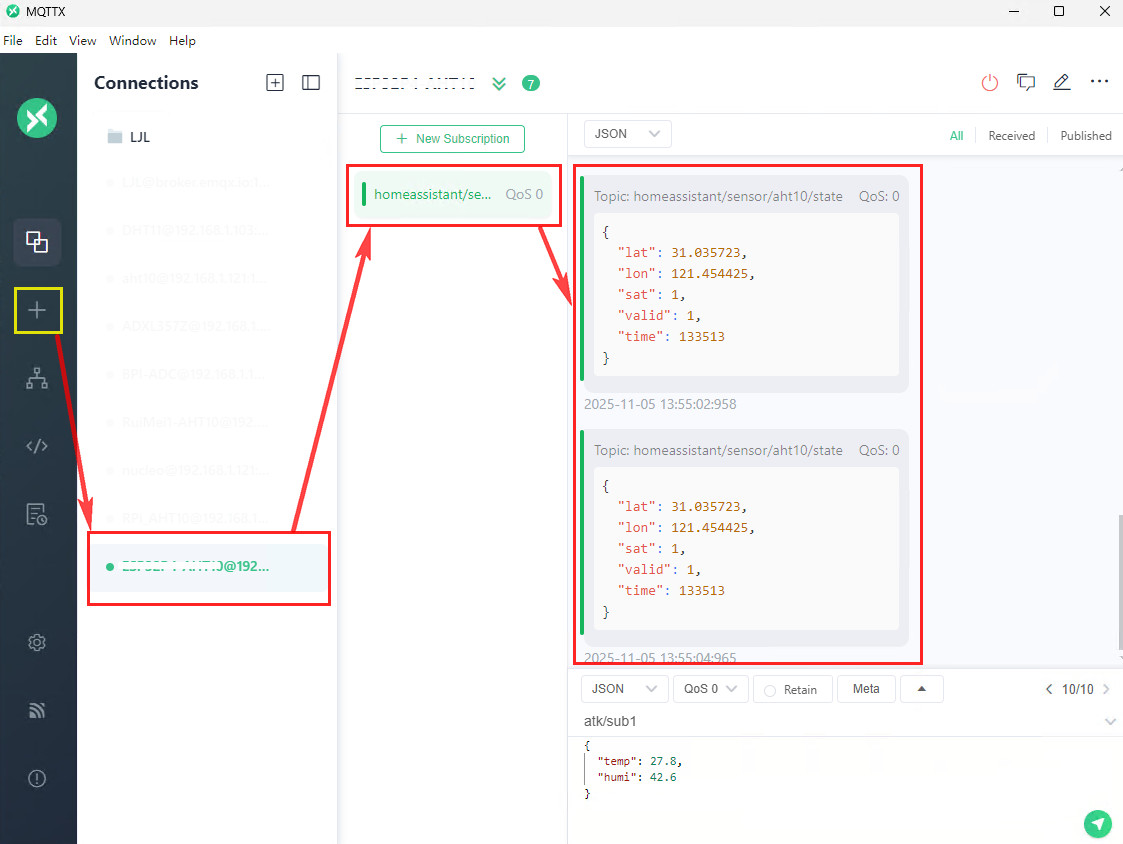Edit the connection with the pencil icon
The image size is (1123, 844).
pos(1061,82)
